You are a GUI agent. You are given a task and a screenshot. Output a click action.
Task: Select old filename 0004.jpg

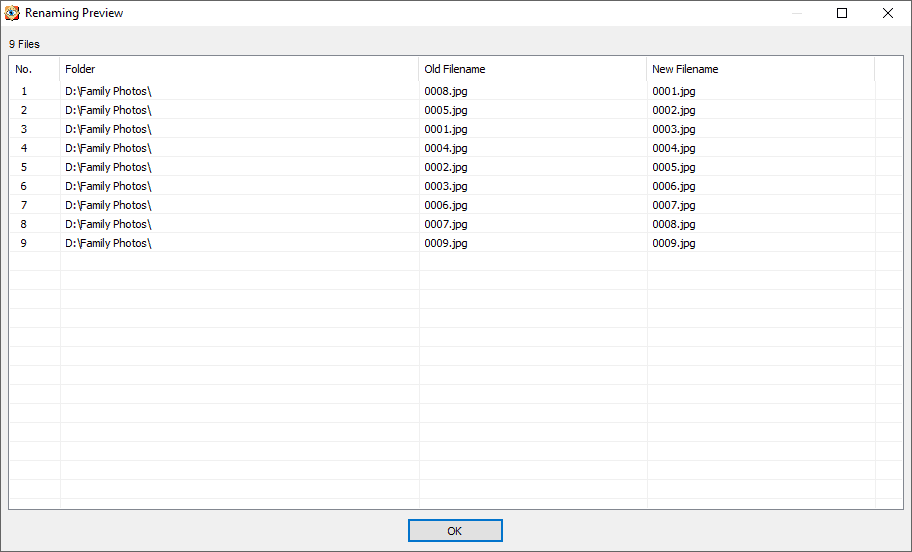tap(446, 148)
